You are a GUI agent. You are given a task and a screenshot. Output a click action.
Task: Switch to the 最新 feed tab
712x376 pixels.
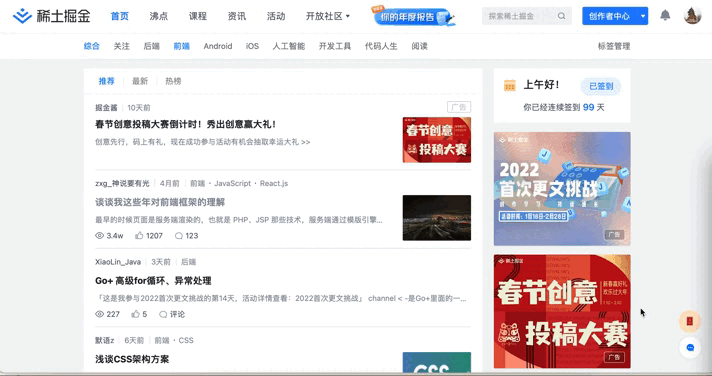pyautogui.click(x=140, y=81)
